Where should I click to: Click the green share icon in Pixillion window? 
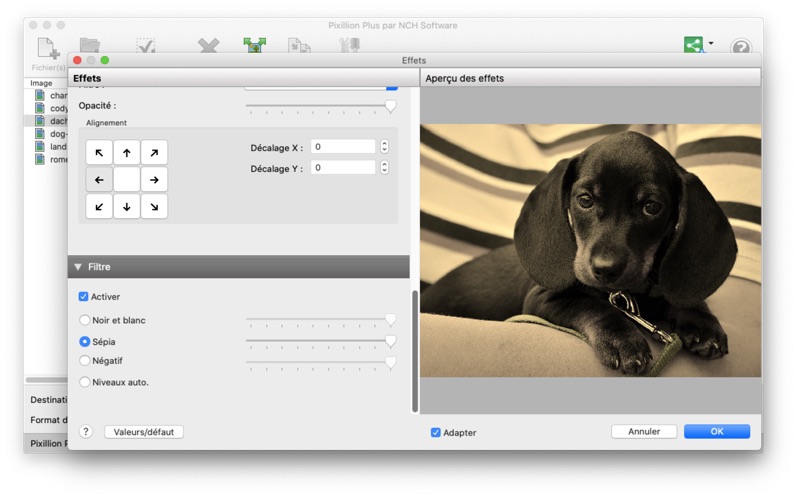click(x=693, y=45)
